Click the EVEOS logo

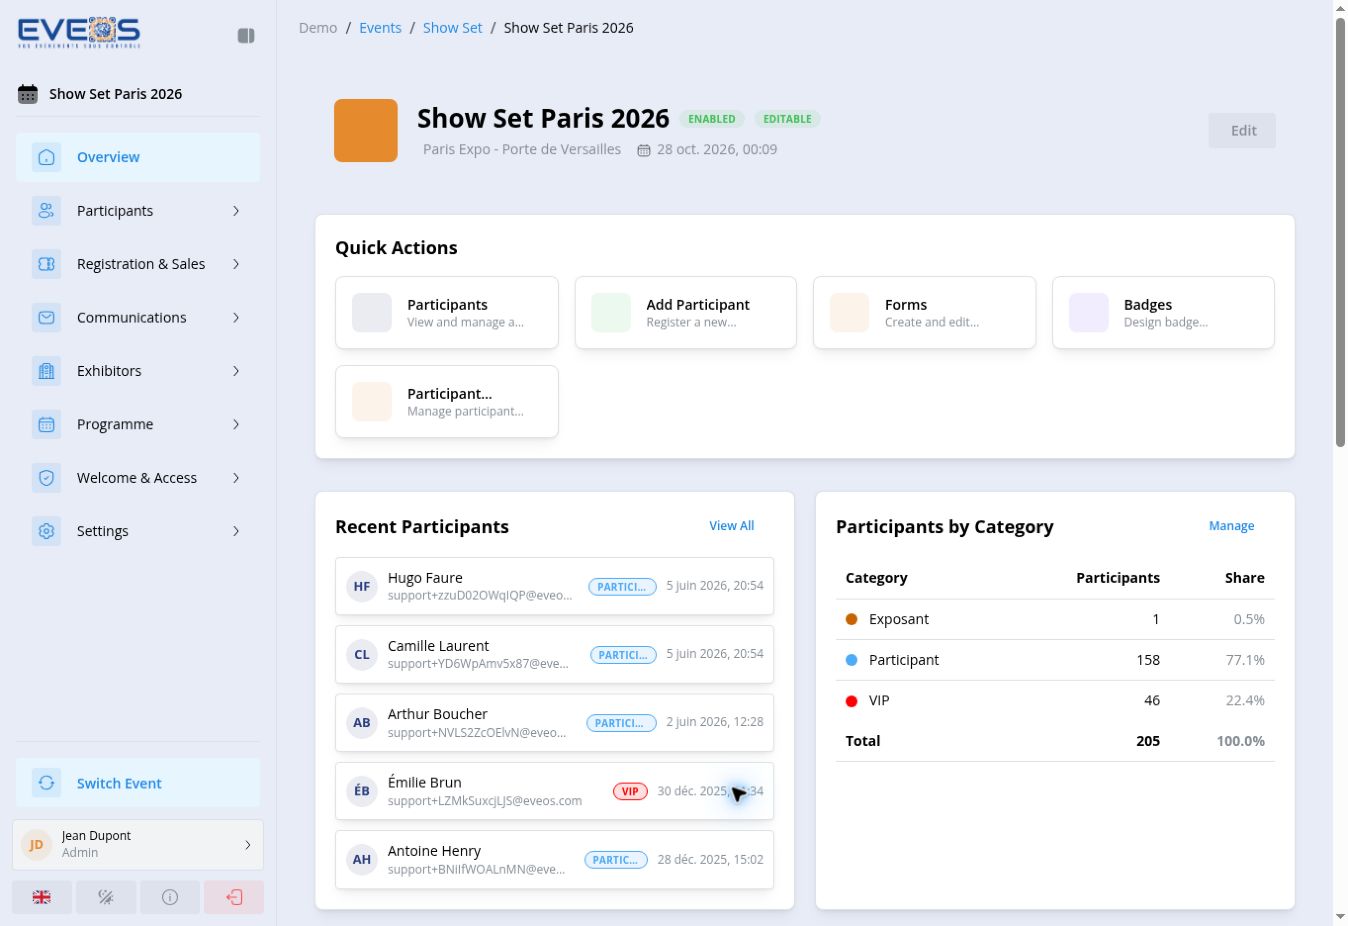coord(79,33)
